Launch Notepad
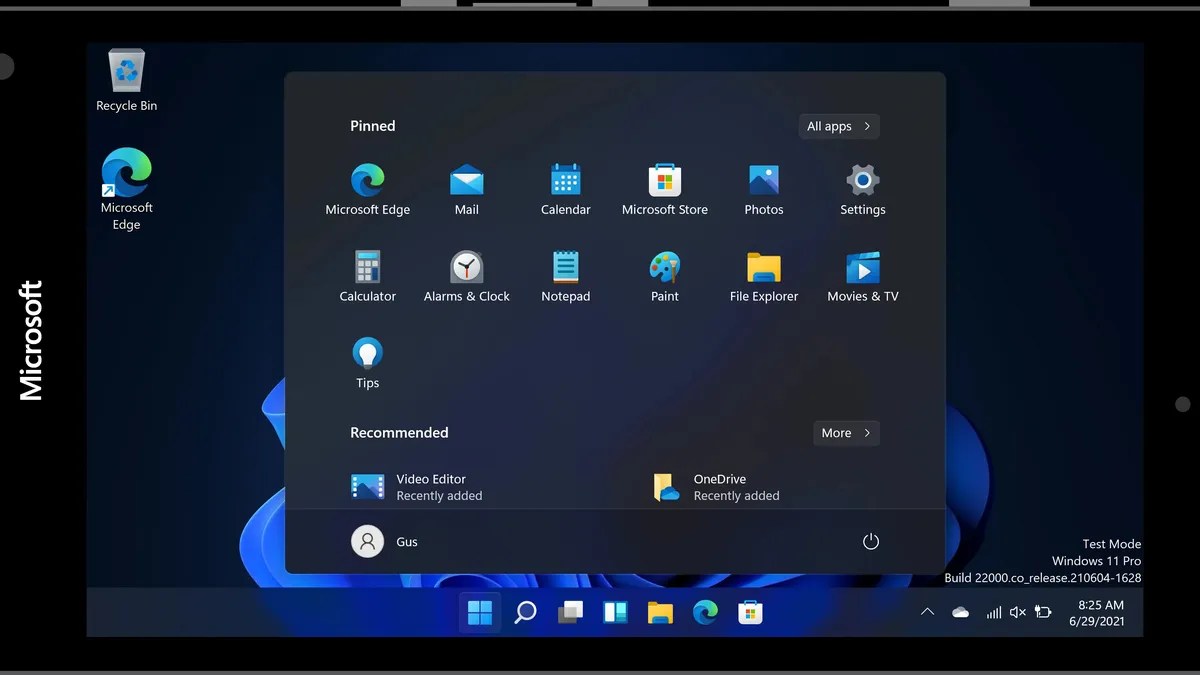This screenshot has width=1200, height=675. [565, 277]
